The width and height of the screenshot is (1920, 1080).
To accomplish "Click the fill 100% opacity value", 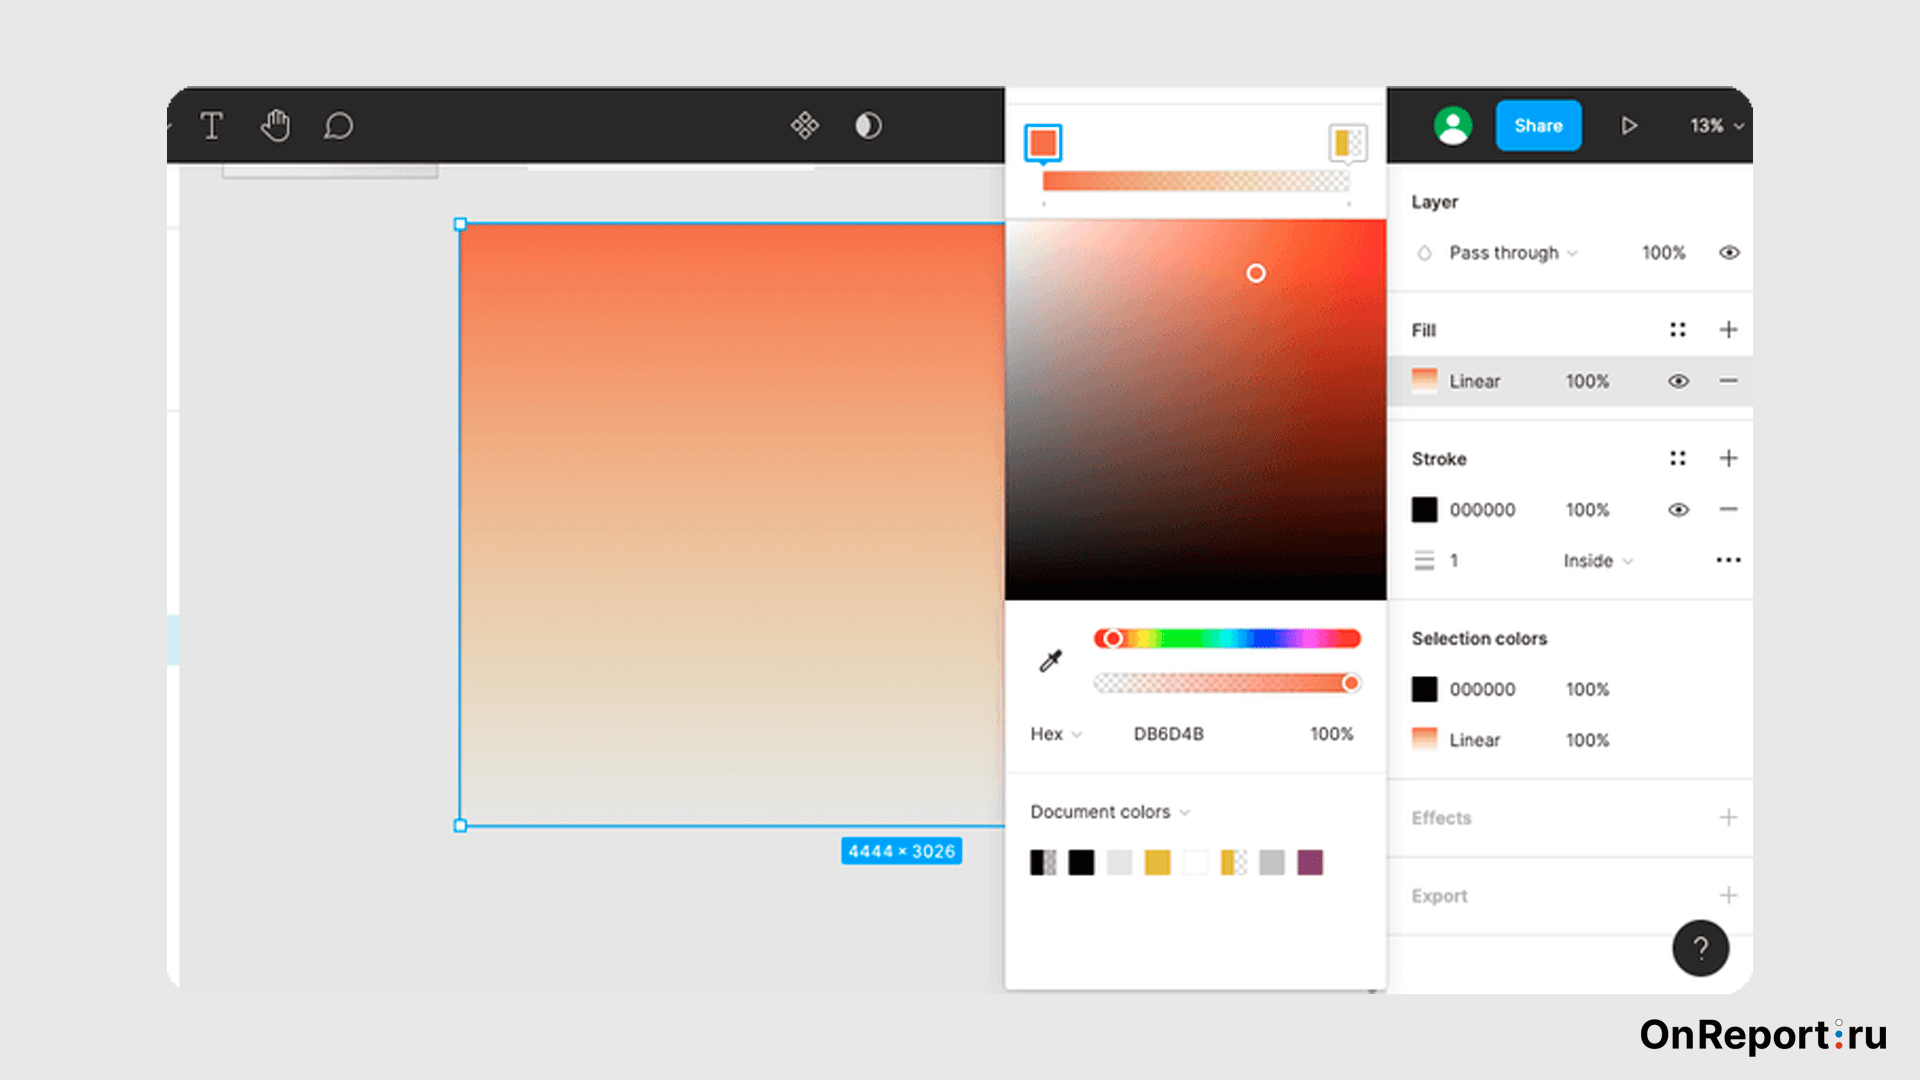I will [x=1587, y=381].
